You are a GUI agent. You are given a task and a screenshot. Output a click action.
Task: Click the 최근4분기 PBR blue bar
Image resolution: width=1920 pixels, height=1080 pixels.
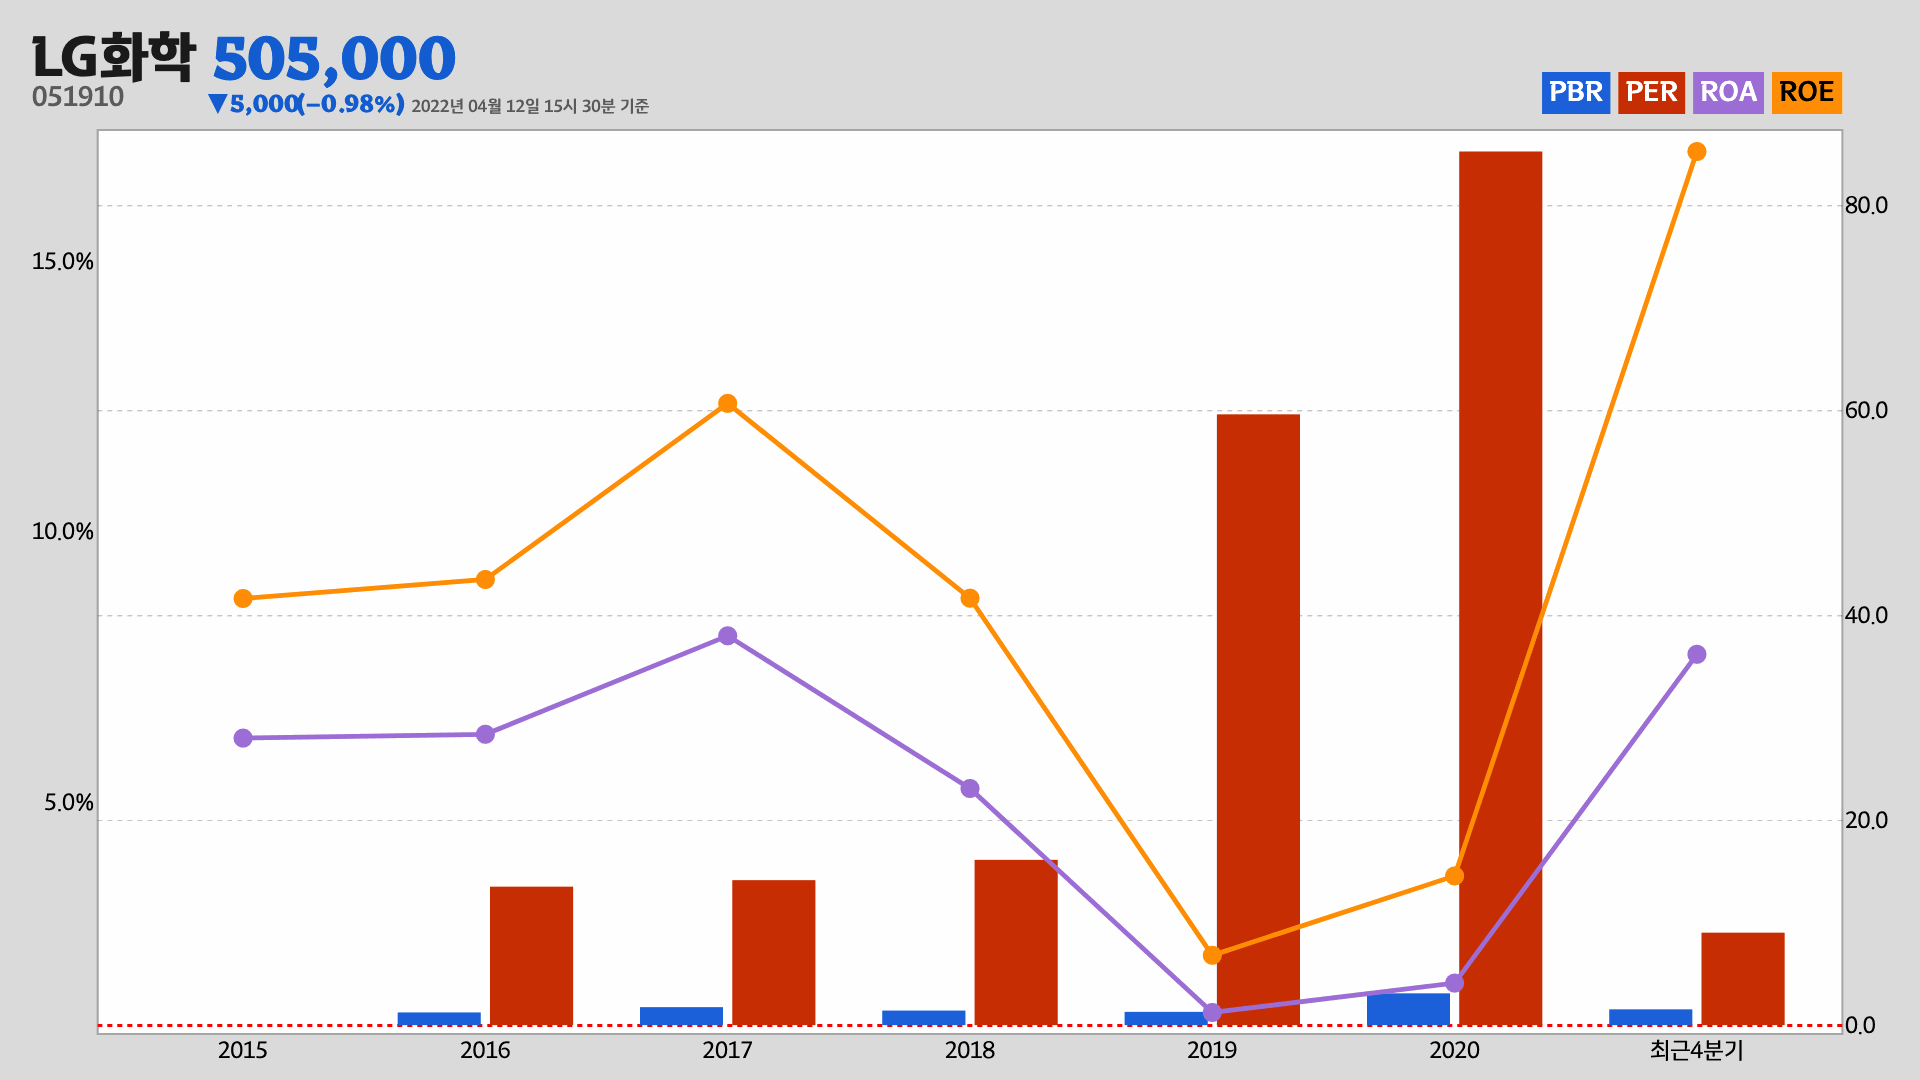pos(1651,1017)
